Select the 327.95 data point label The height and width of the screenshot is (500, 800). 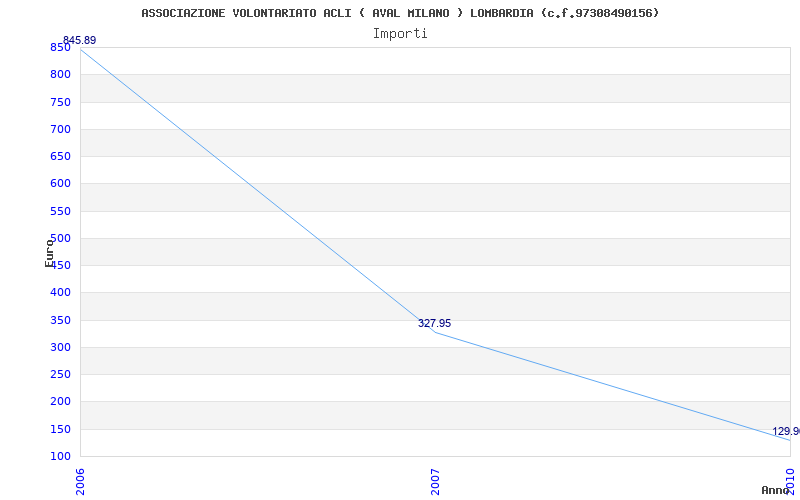[434, 323]
